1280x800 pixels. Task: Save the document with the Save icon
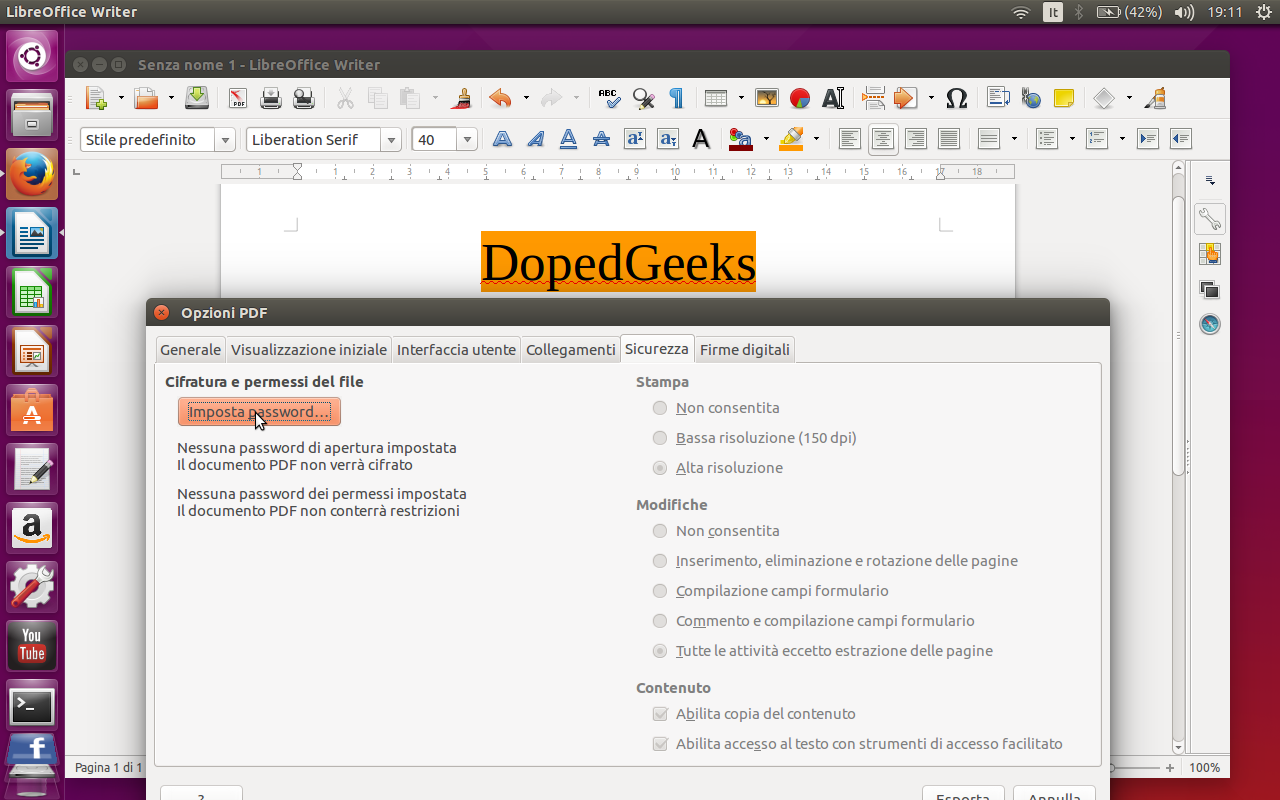pyautogui.click(x=197, y=98)
